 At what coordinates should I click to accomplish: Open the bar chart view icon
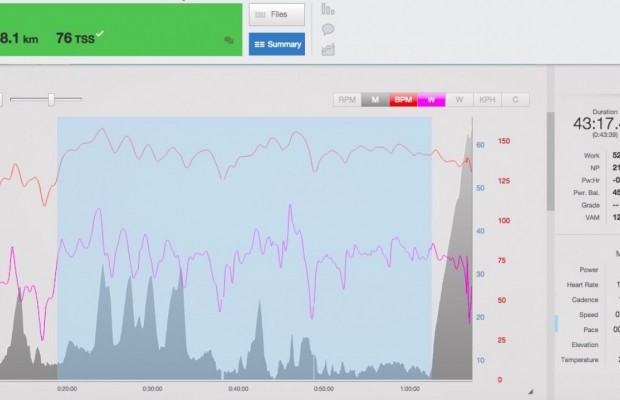click(328, 9)
